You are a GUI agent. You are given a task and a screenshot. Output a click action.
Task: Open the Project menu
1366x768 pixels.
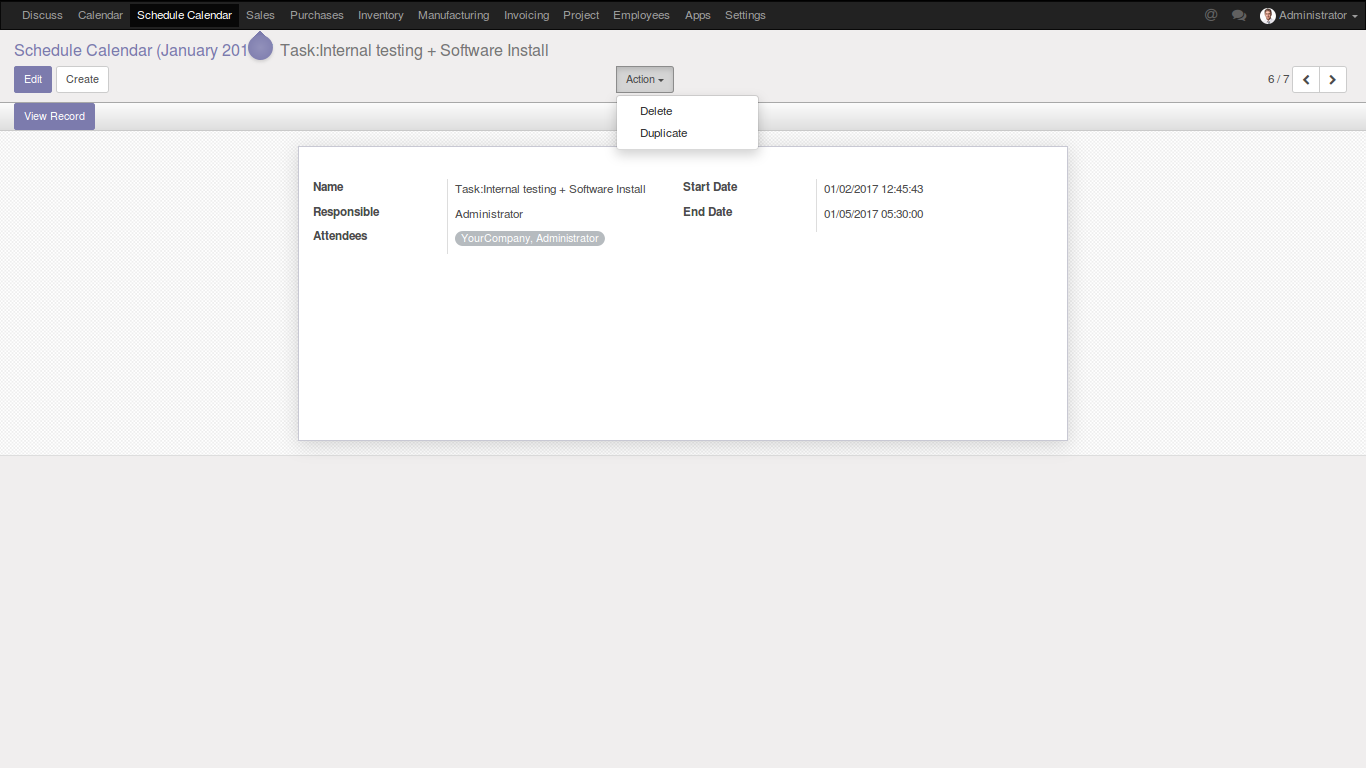pyautogui.click(x=581, y=15)
